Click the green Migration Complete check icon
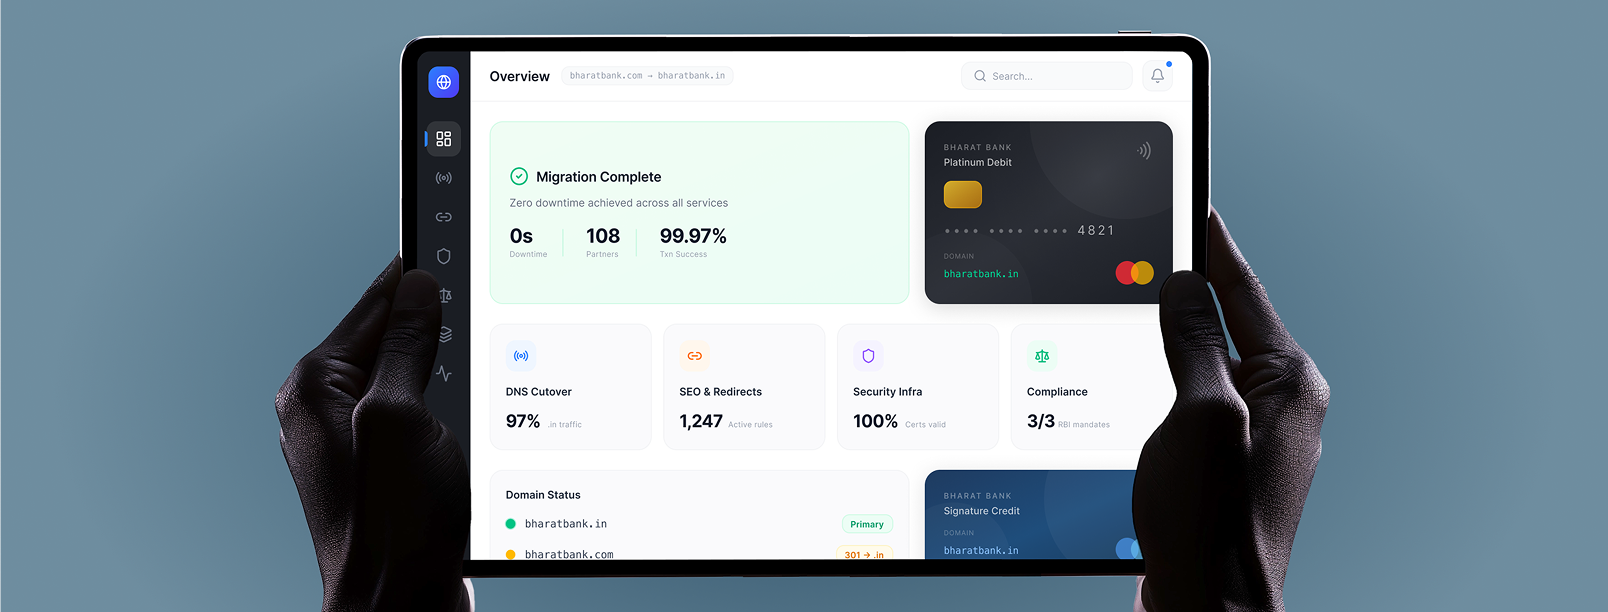 pyautogui.click(x=519, y=177)
